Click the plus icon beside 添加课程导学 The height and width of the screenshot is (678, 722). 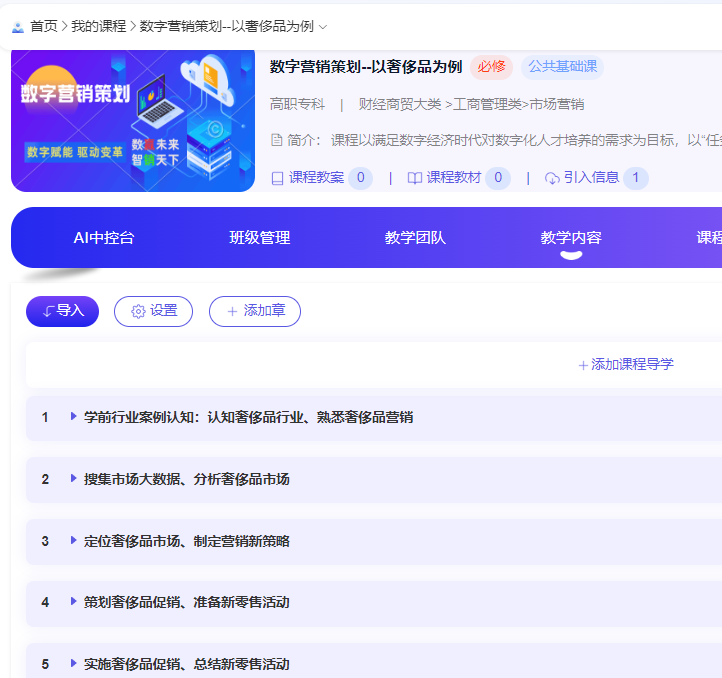point(583,365)
